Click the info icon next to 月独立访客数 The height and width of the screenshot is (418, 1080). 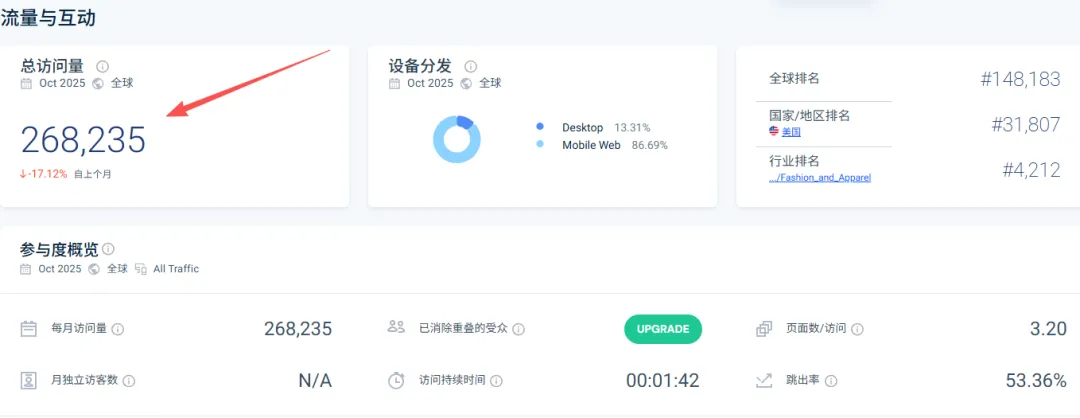[129, 380]
